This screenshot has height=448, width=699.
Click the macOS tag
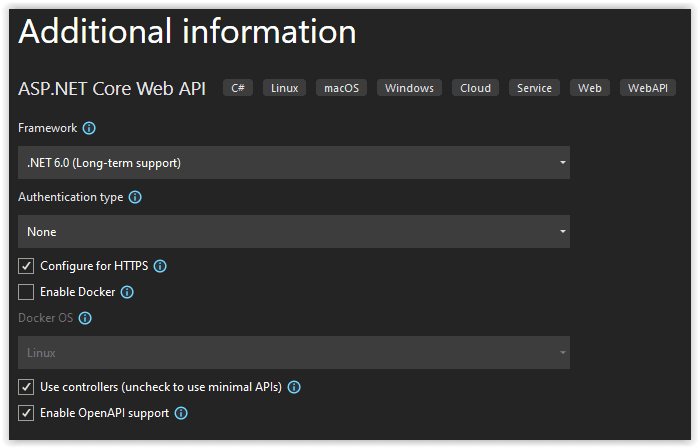[341, 88]
